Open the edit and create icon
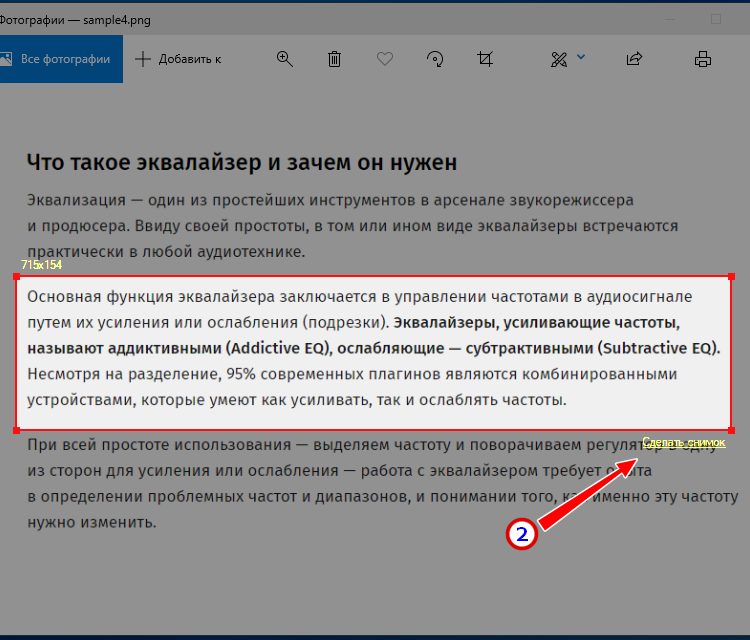The height and width of the screenshot is (640, 750). (559, 59)
